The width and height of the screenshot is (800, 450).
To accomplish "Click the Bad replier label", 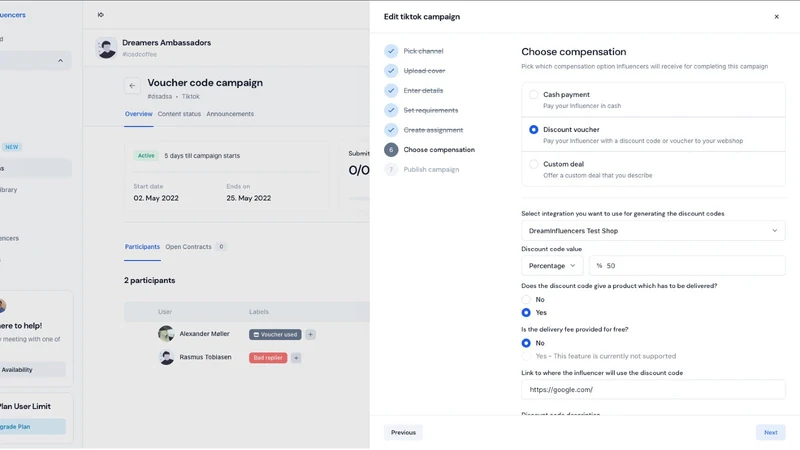I will pyautogui.click(x=268, y=358).
